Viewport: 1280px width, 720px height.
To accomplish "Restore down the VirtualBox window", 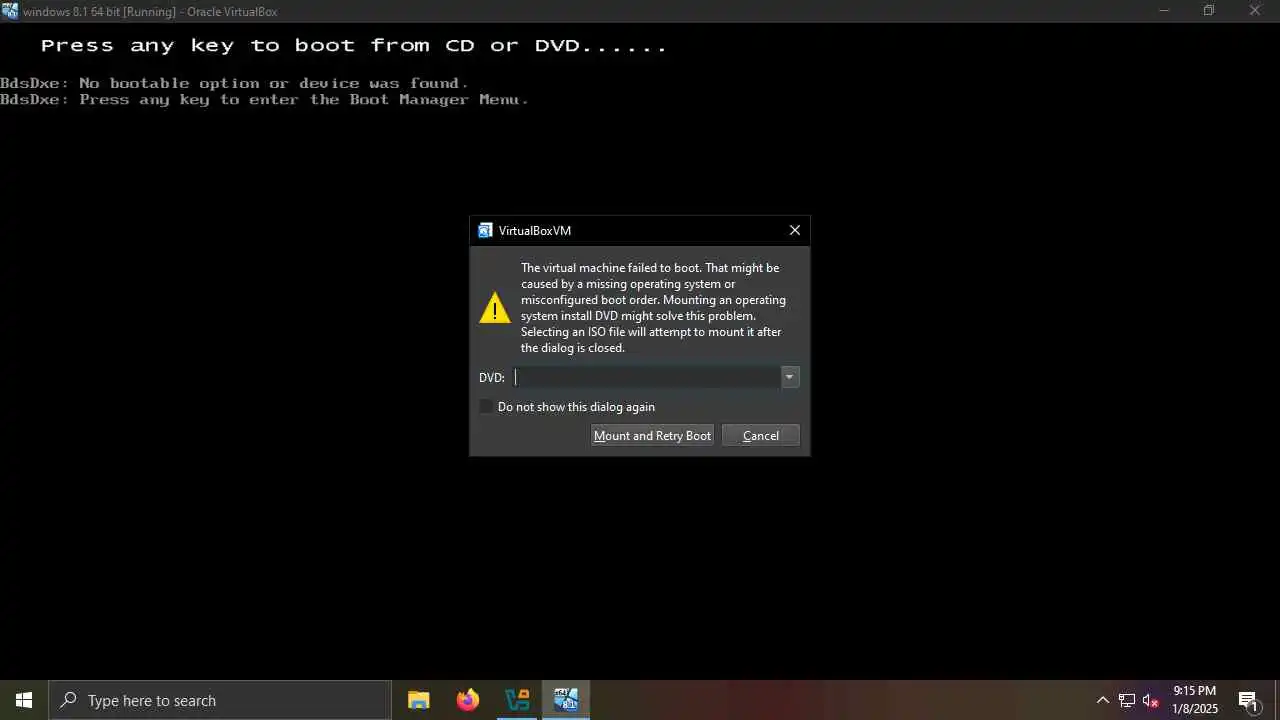I will (1209, 11).
